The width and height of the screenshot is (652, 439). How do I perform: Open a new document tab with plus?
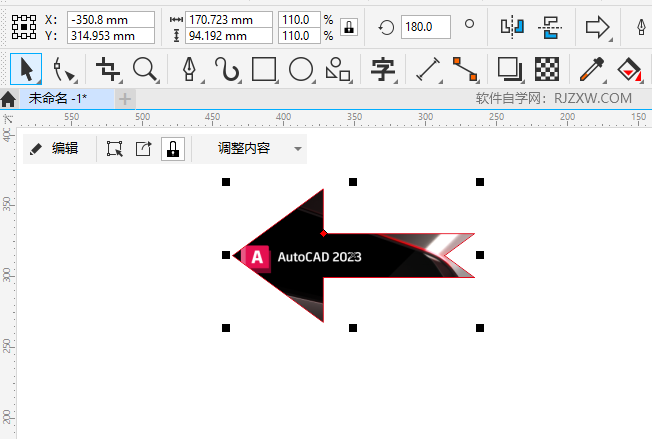(125, 99)
